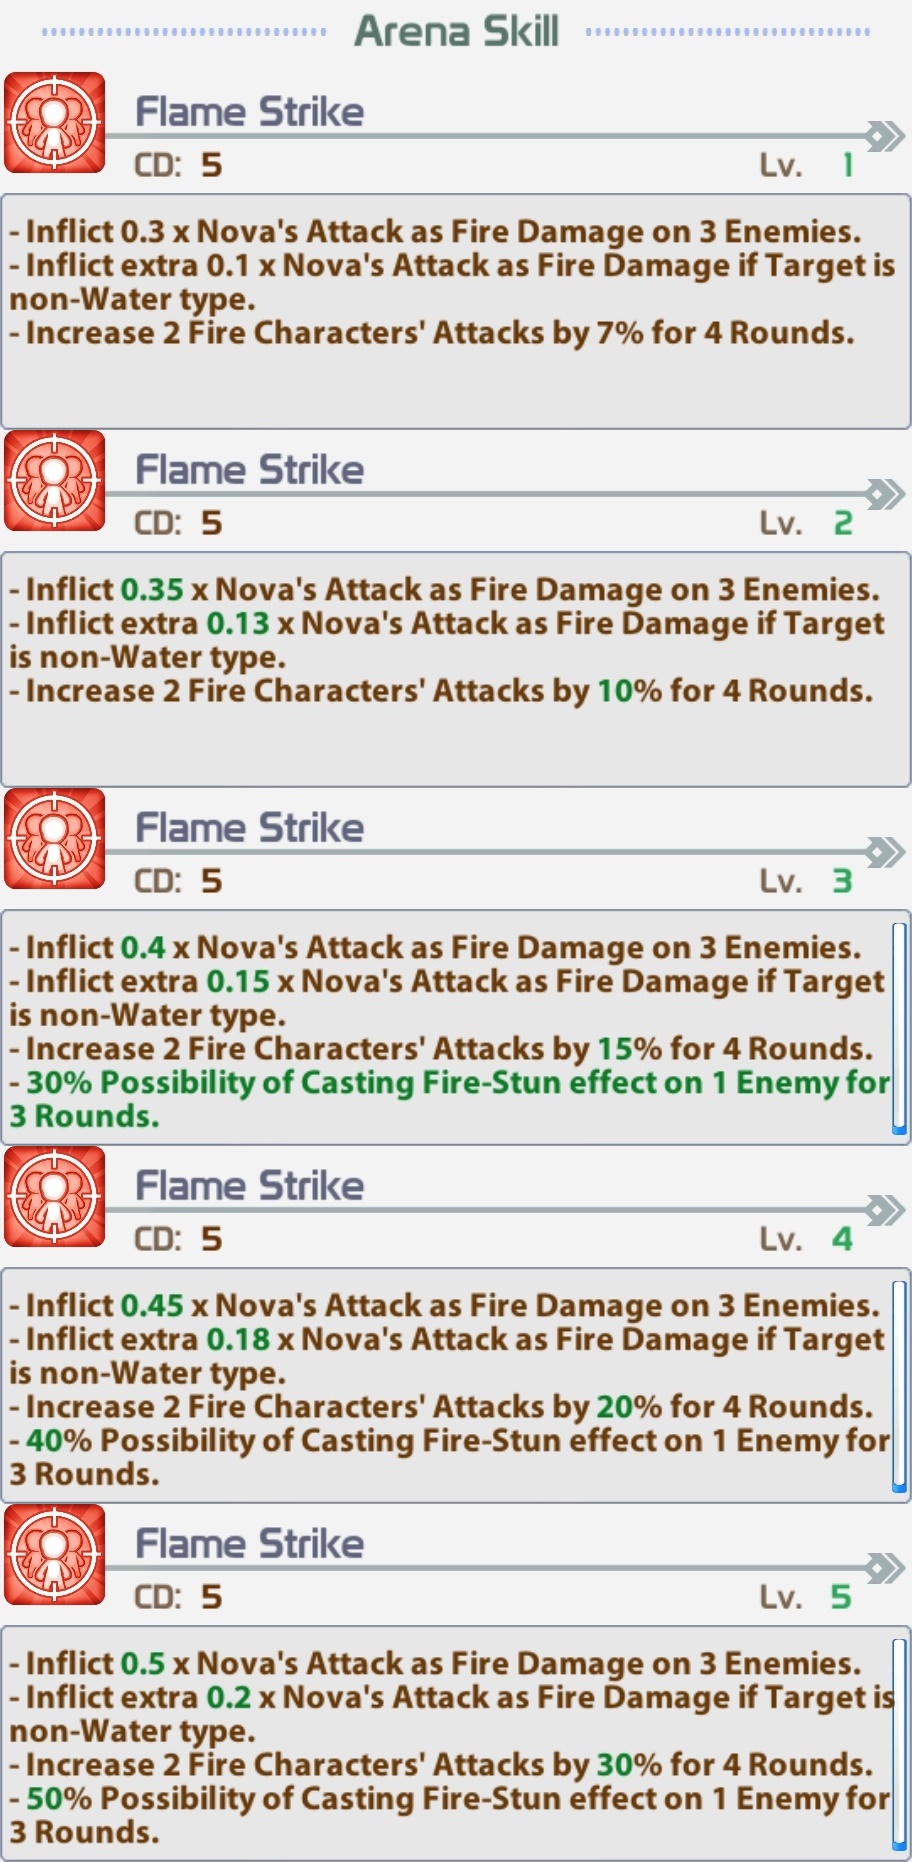The image size is (912, 1862).
Task: Click the double-chevron arrow on Lv. 2 skill
Action: coord(885,494)
